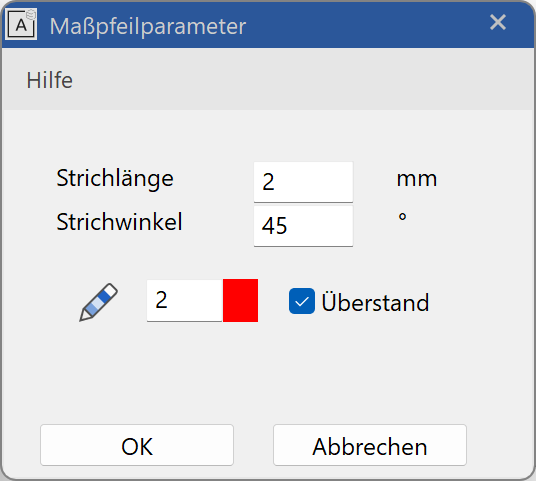The width and height of the screenshot is (536, 481).
Task: Click the Überstand label text
Action: click(375, 302)
